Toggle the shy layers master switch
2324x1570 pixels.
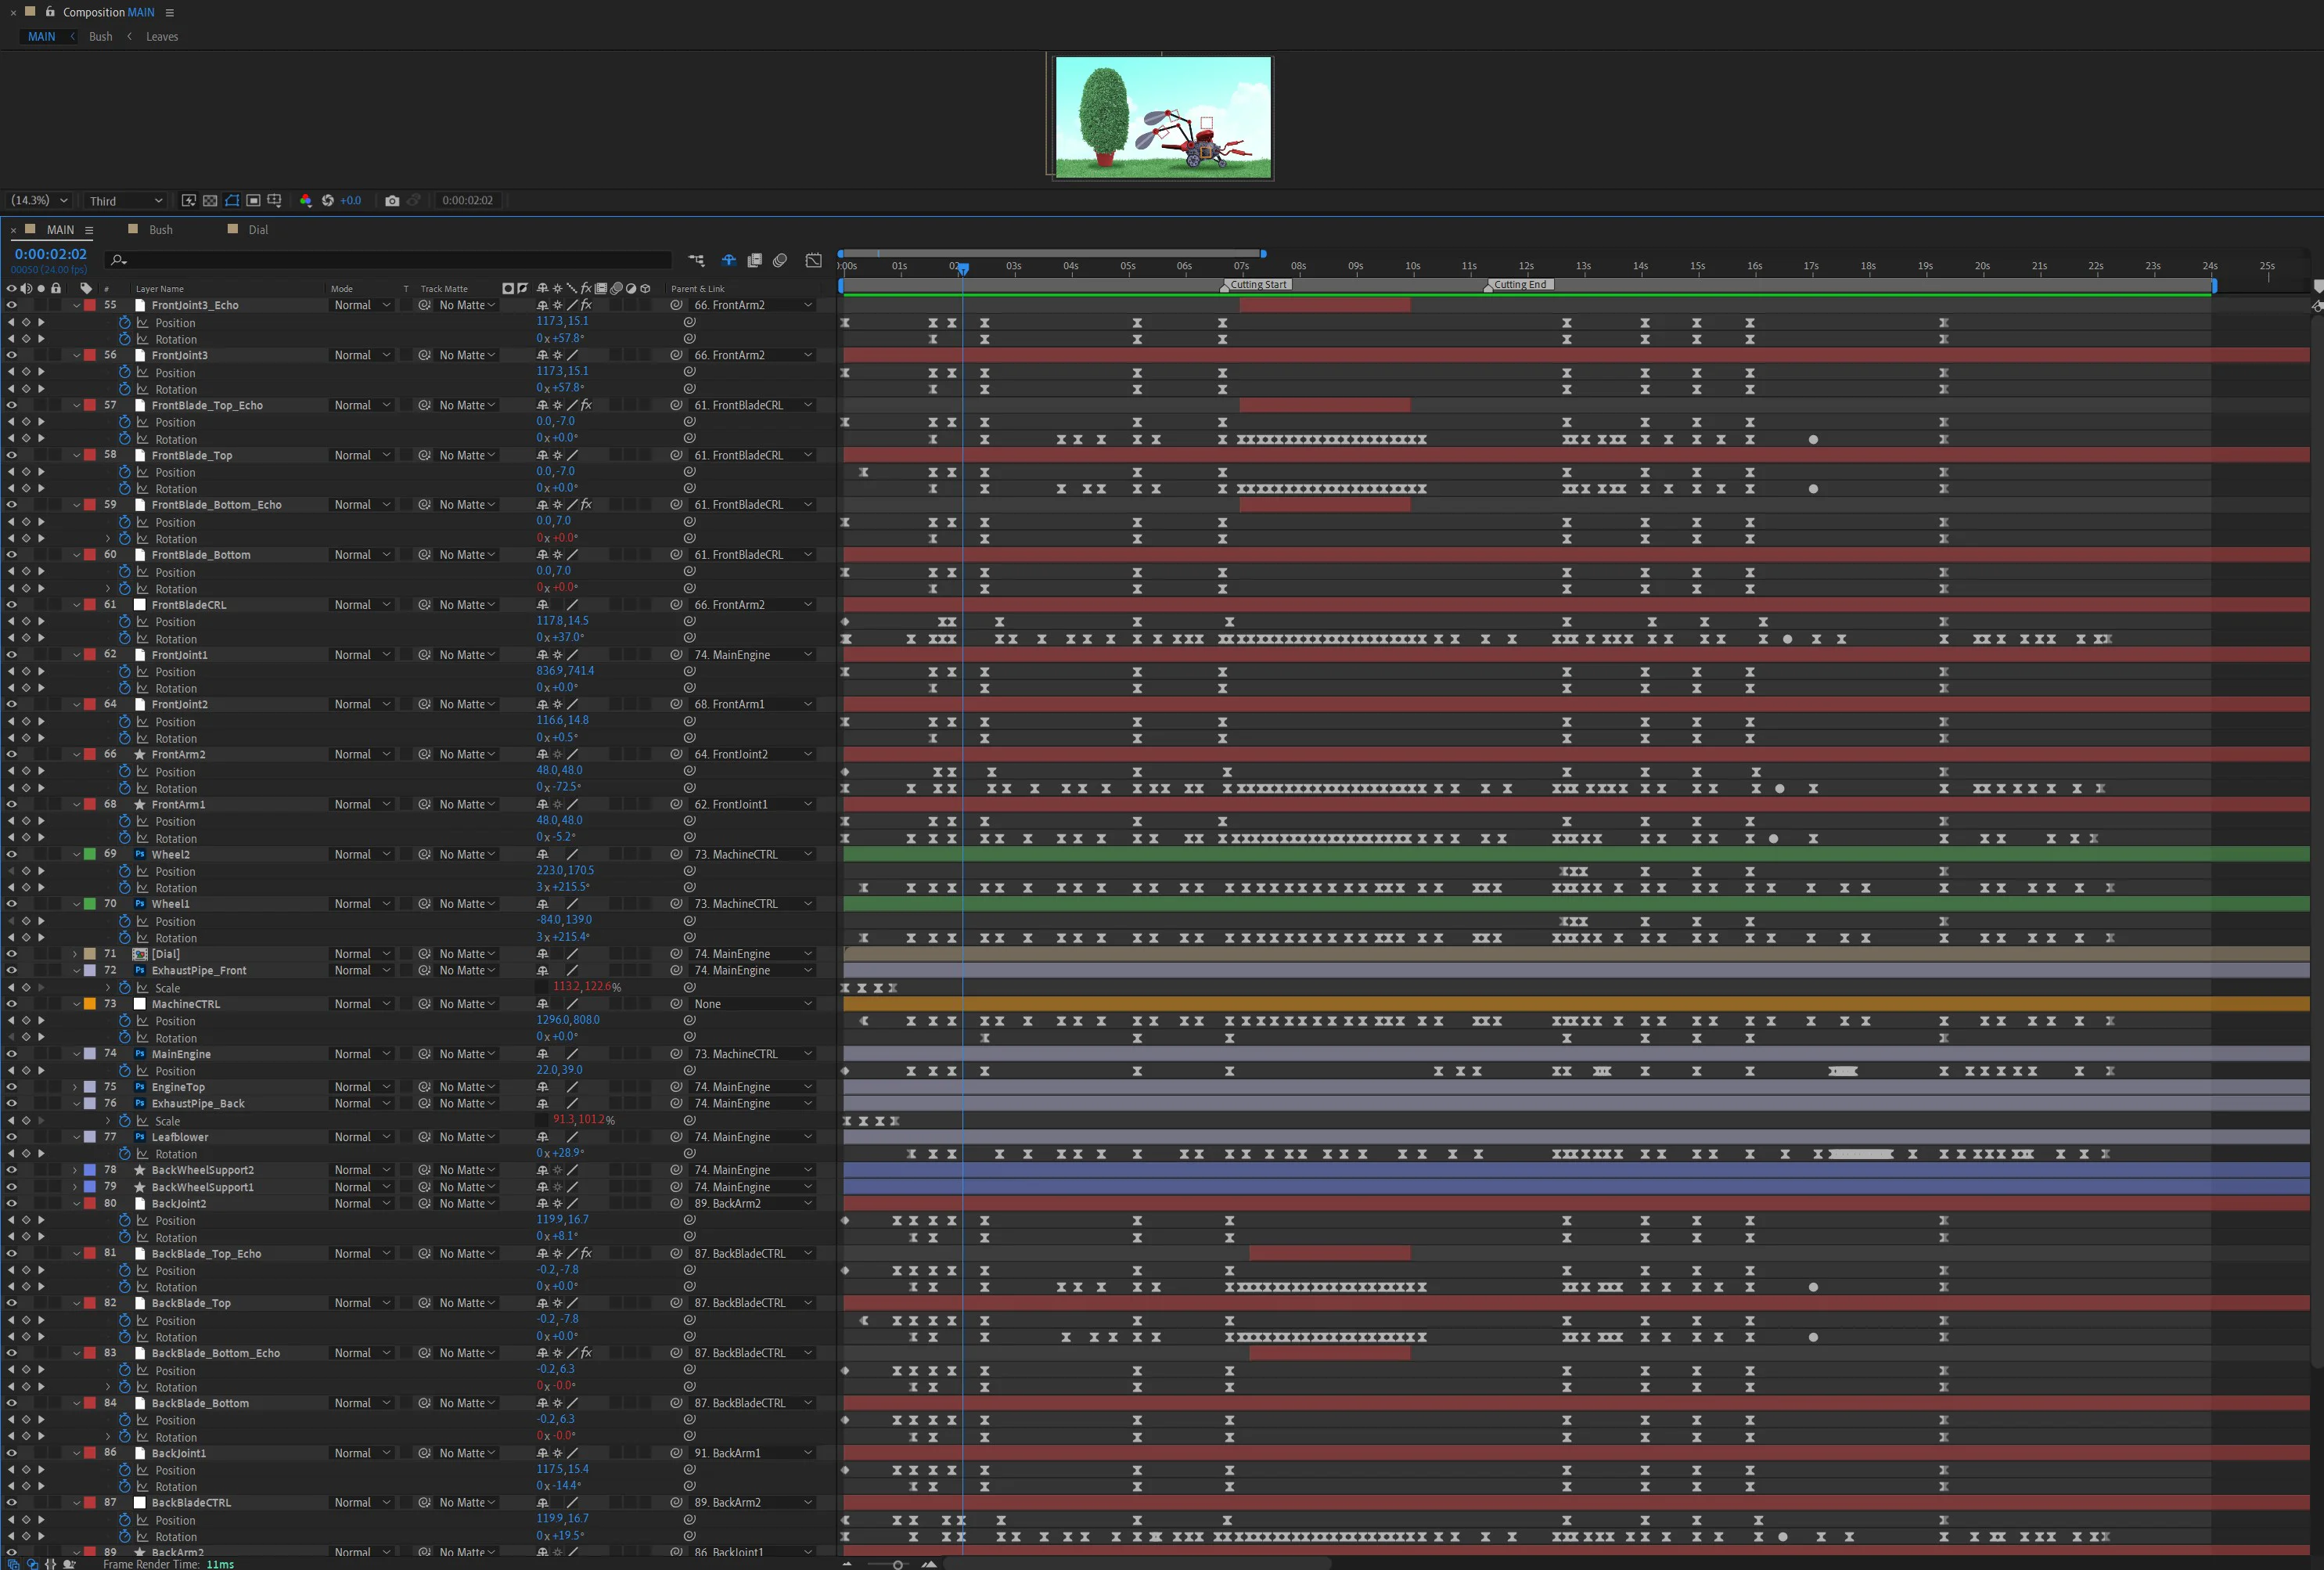tap(729, 260)
